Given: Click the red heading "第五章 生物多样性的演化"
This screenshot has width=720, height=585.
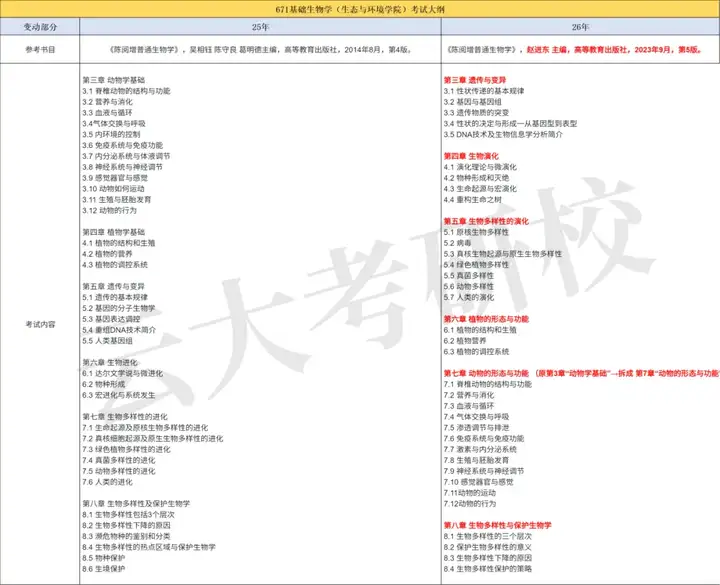Looking at the screenshot, I should tap(486, 221).
